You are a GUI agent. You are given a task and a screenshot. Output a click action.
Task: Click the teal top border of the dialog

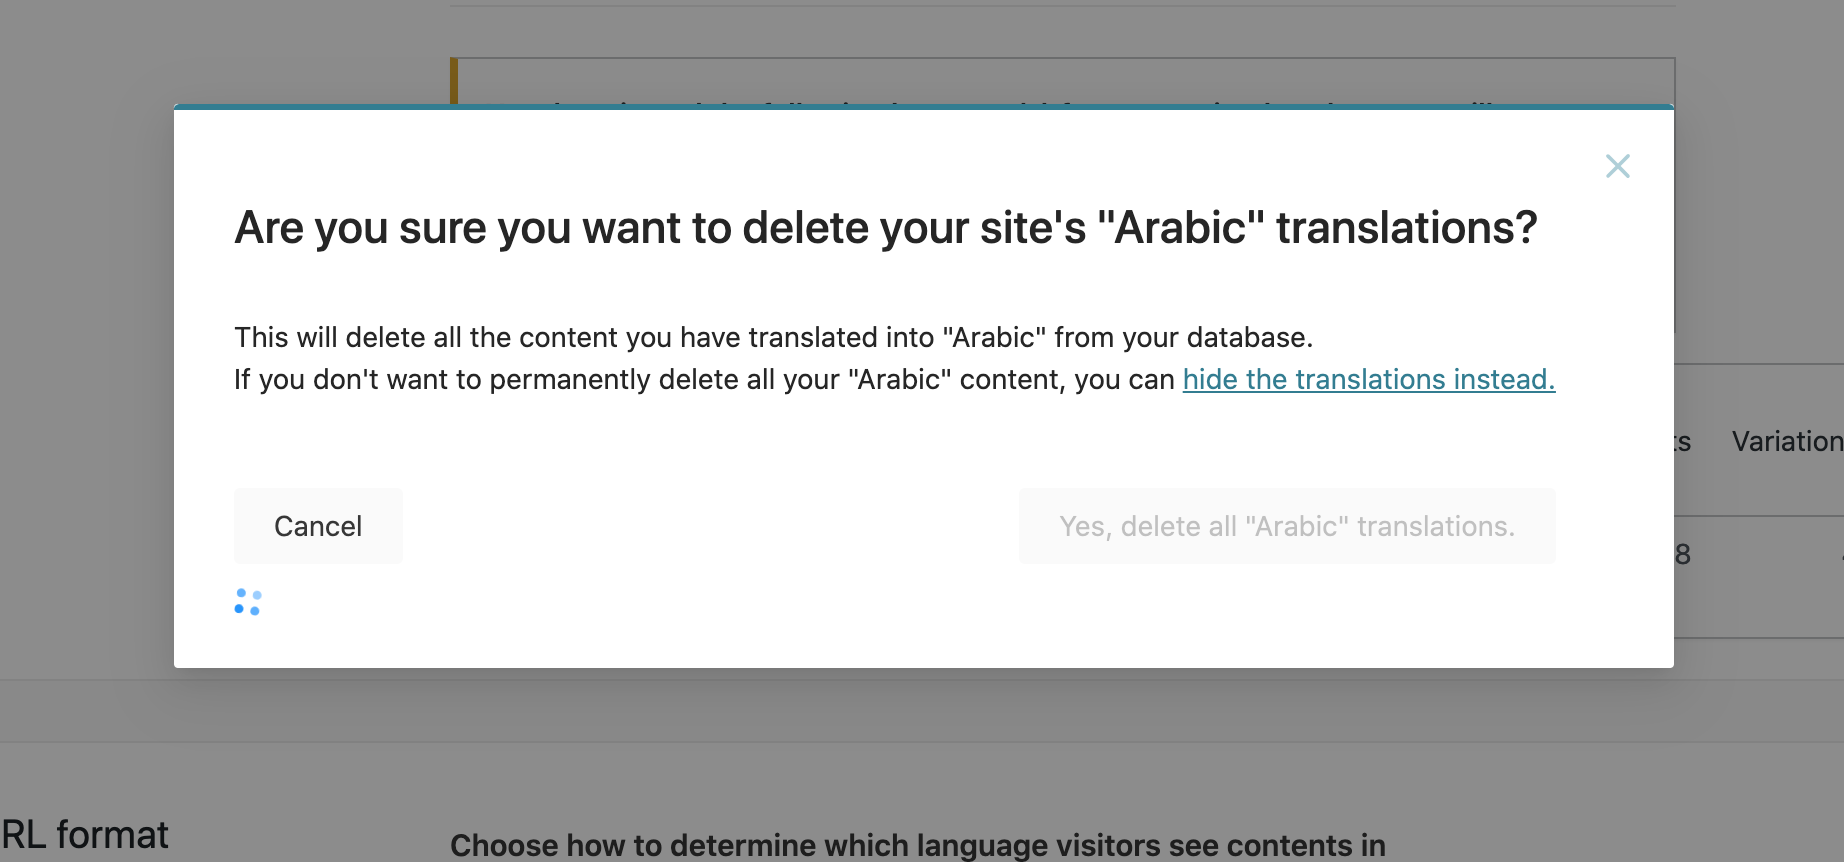click(x=923, y=107)
